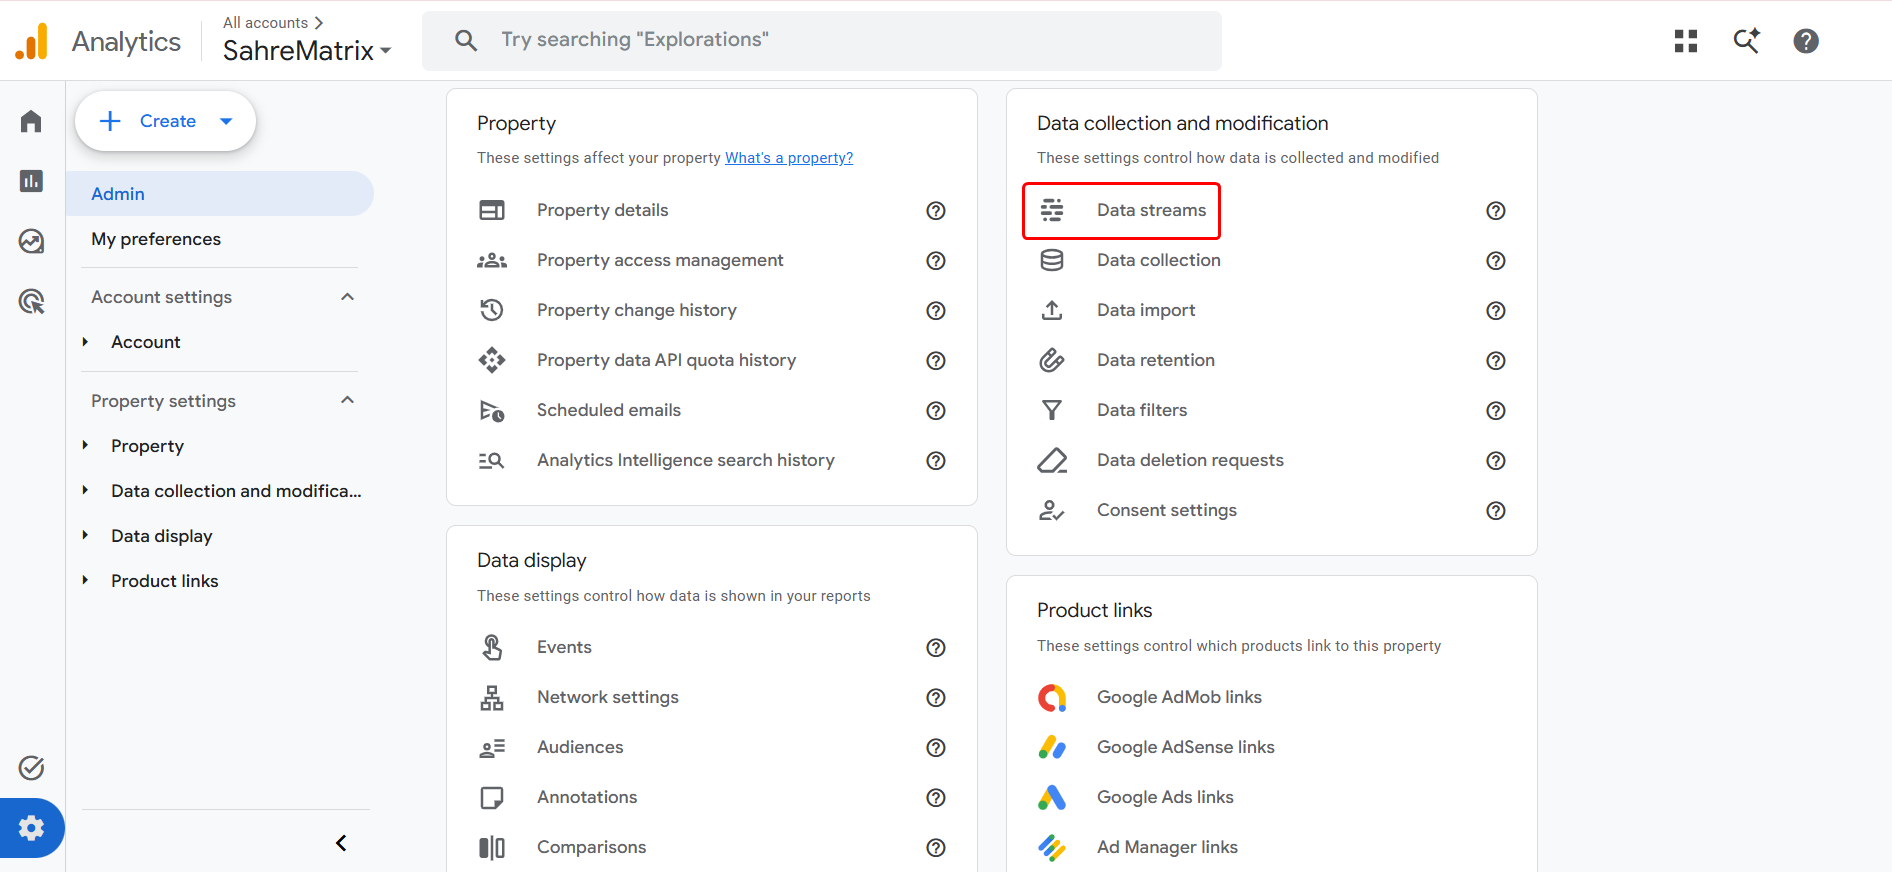The image size is (1892, 872).
Task: Expand the Data display tree item
Action: [x=85, y=536]
